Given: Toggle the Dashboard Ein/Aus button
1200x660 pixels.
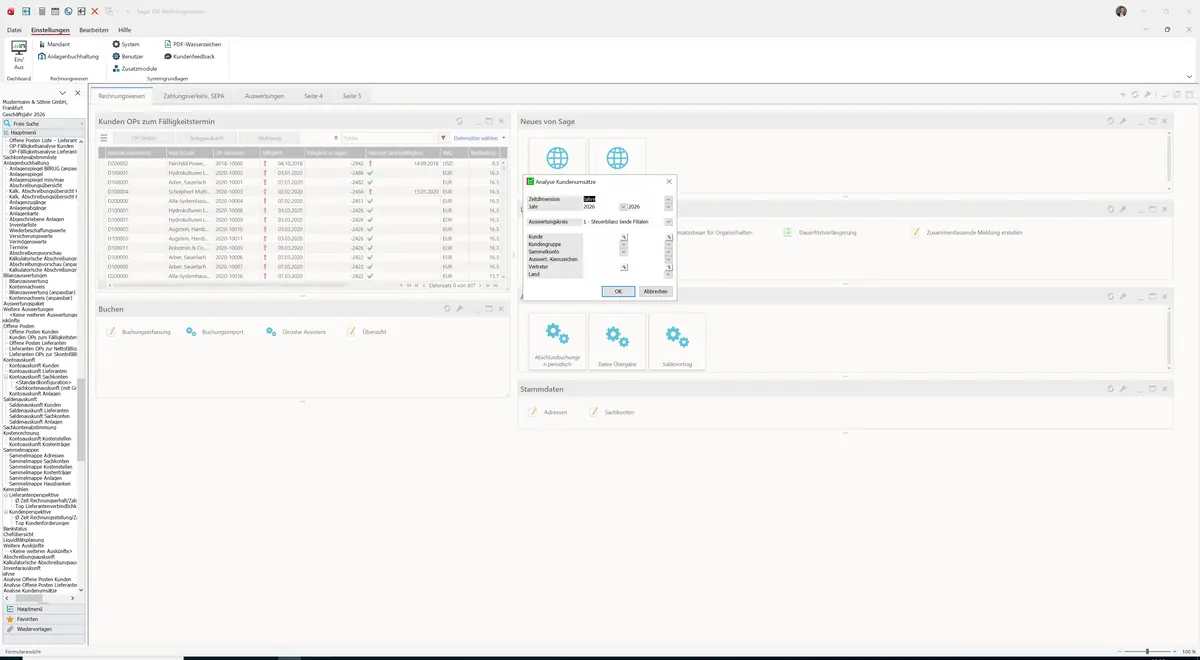Looking at the screenshot, I should click(x=19, y=54).
